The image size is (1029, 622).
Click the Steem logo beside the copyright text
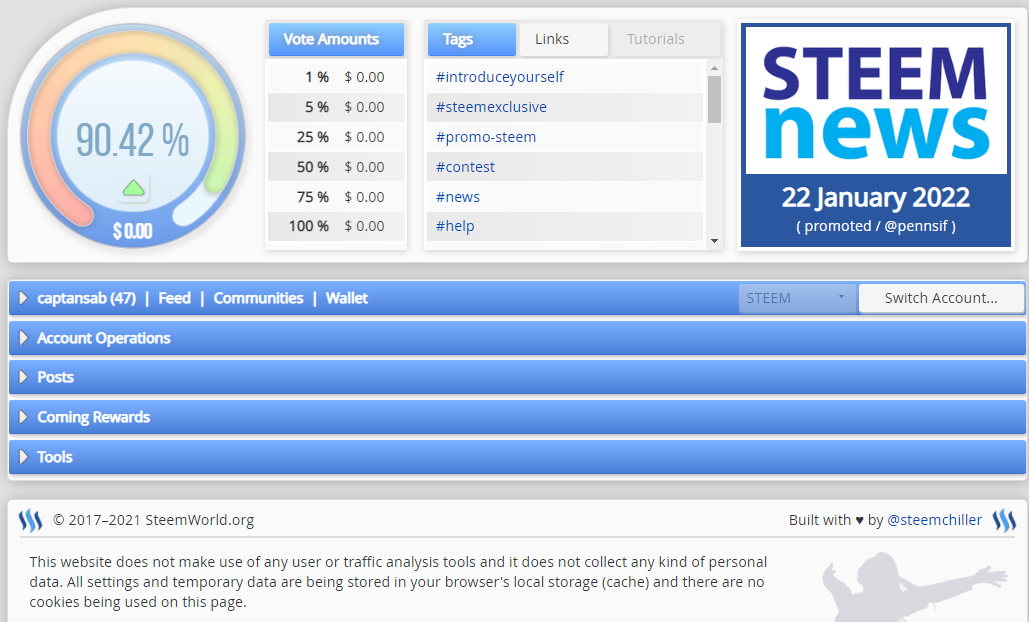(x=30, y=520)
